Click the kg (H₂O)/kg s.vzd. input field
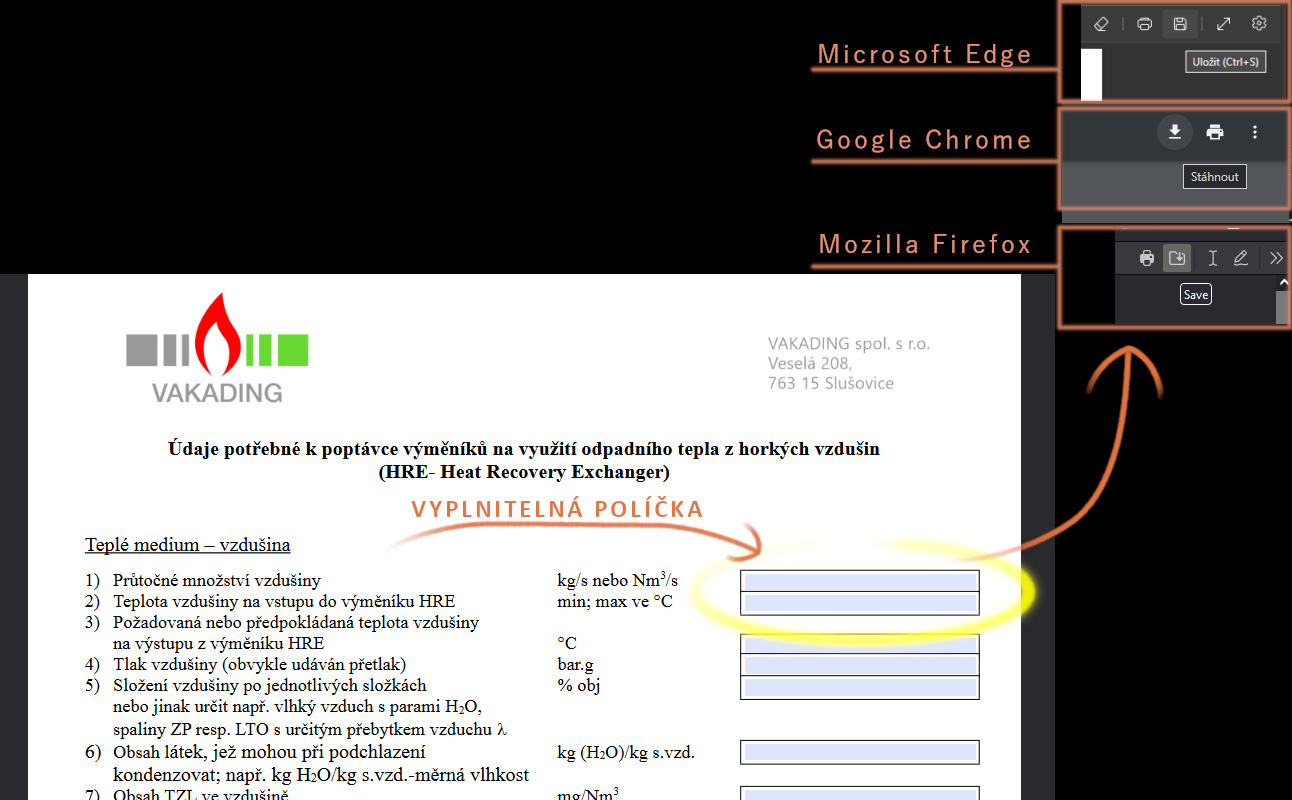 click(x=860, y=752)
